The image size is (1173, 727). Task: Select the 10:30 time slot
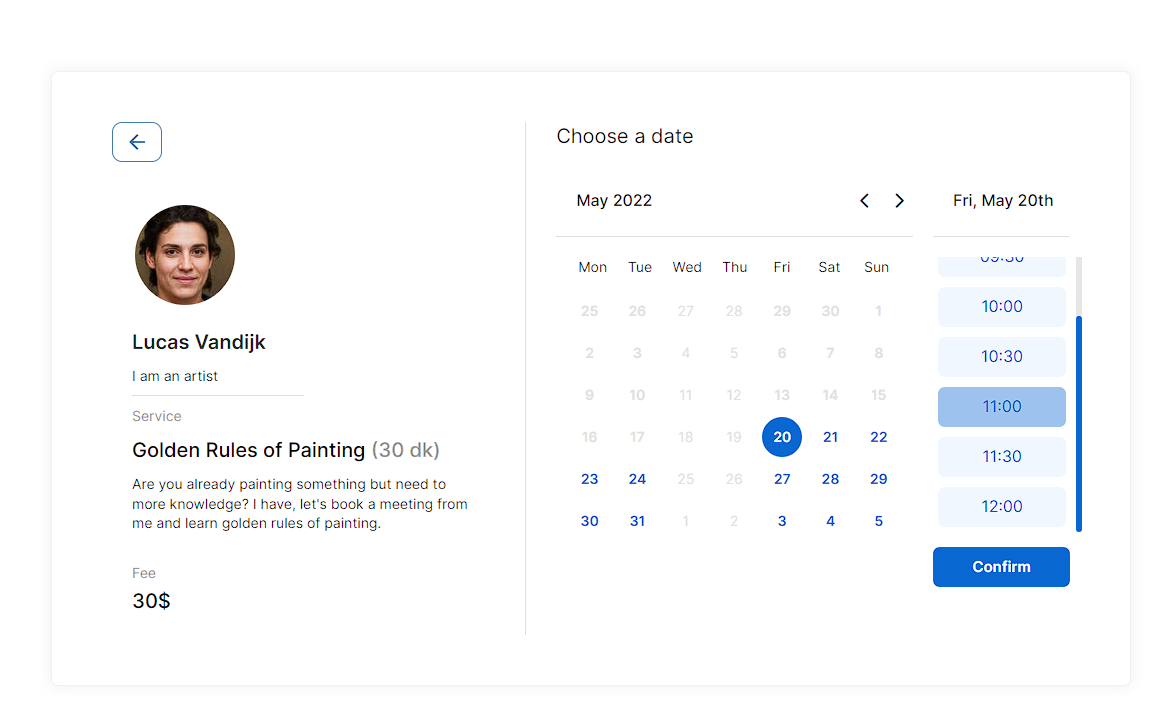1002,357
